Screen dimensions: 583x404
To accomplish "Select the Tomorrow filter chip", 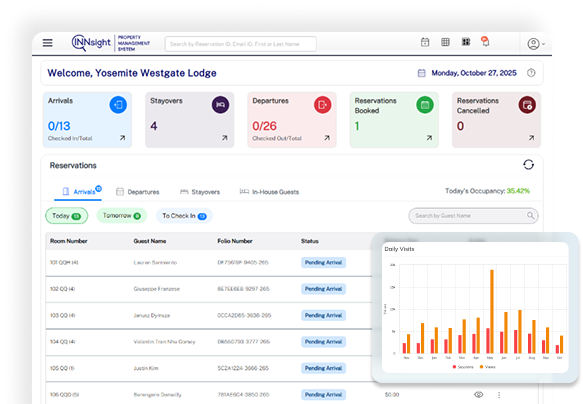I will point(122,216).
